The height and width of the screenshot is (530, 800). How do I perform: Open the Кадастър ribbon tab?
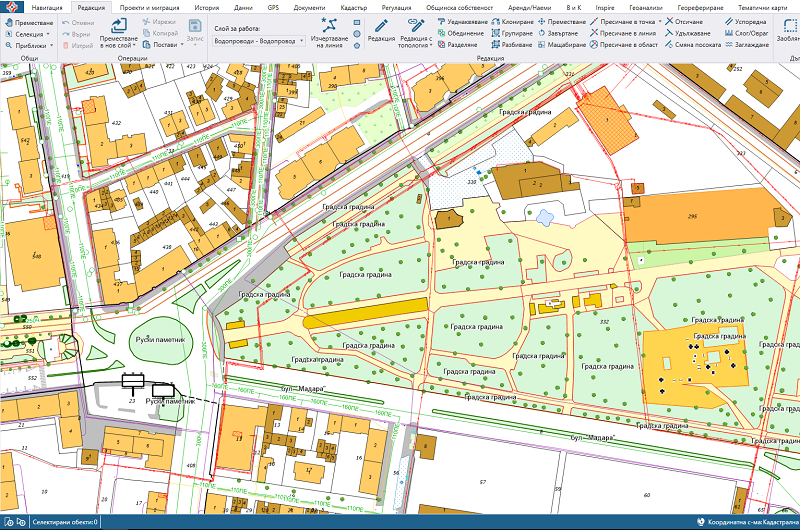(353, 6)
